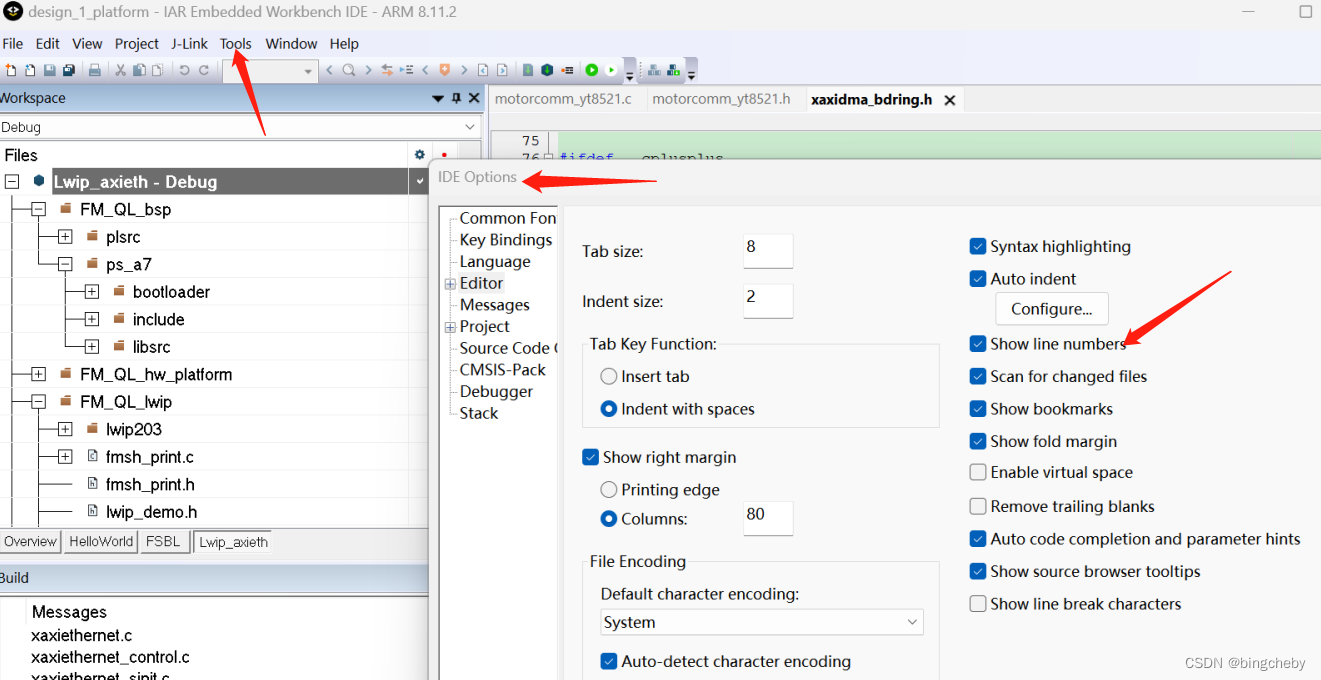Image resolution: width=1321 pixels, height=680 pixels.
Task: Click the workspace Files settings gear icon
Action: point(419,154)
